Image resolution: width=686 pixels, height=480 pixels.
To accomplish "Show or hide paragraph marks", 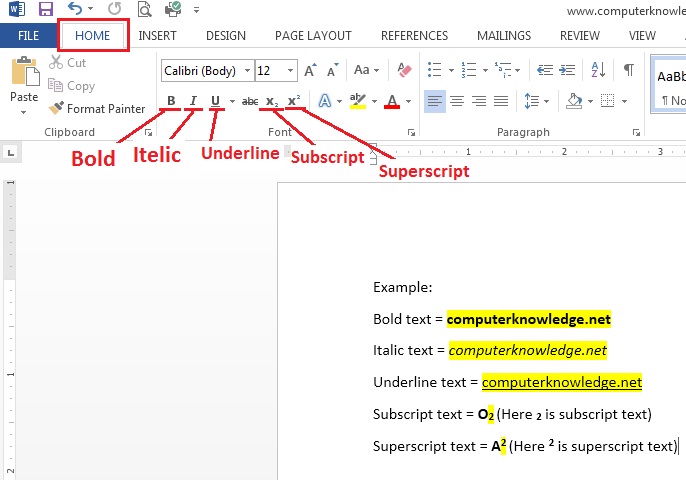I will click(x=629, y=70).
